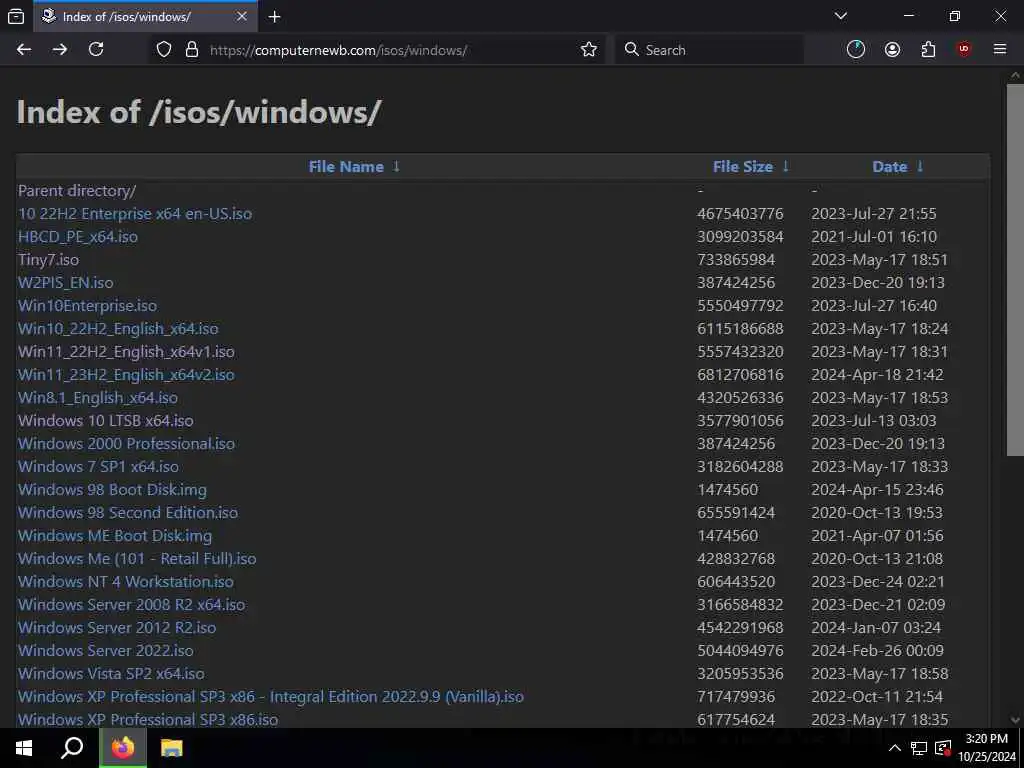Download Windows ME Boot Disk.img

(115, 536)
